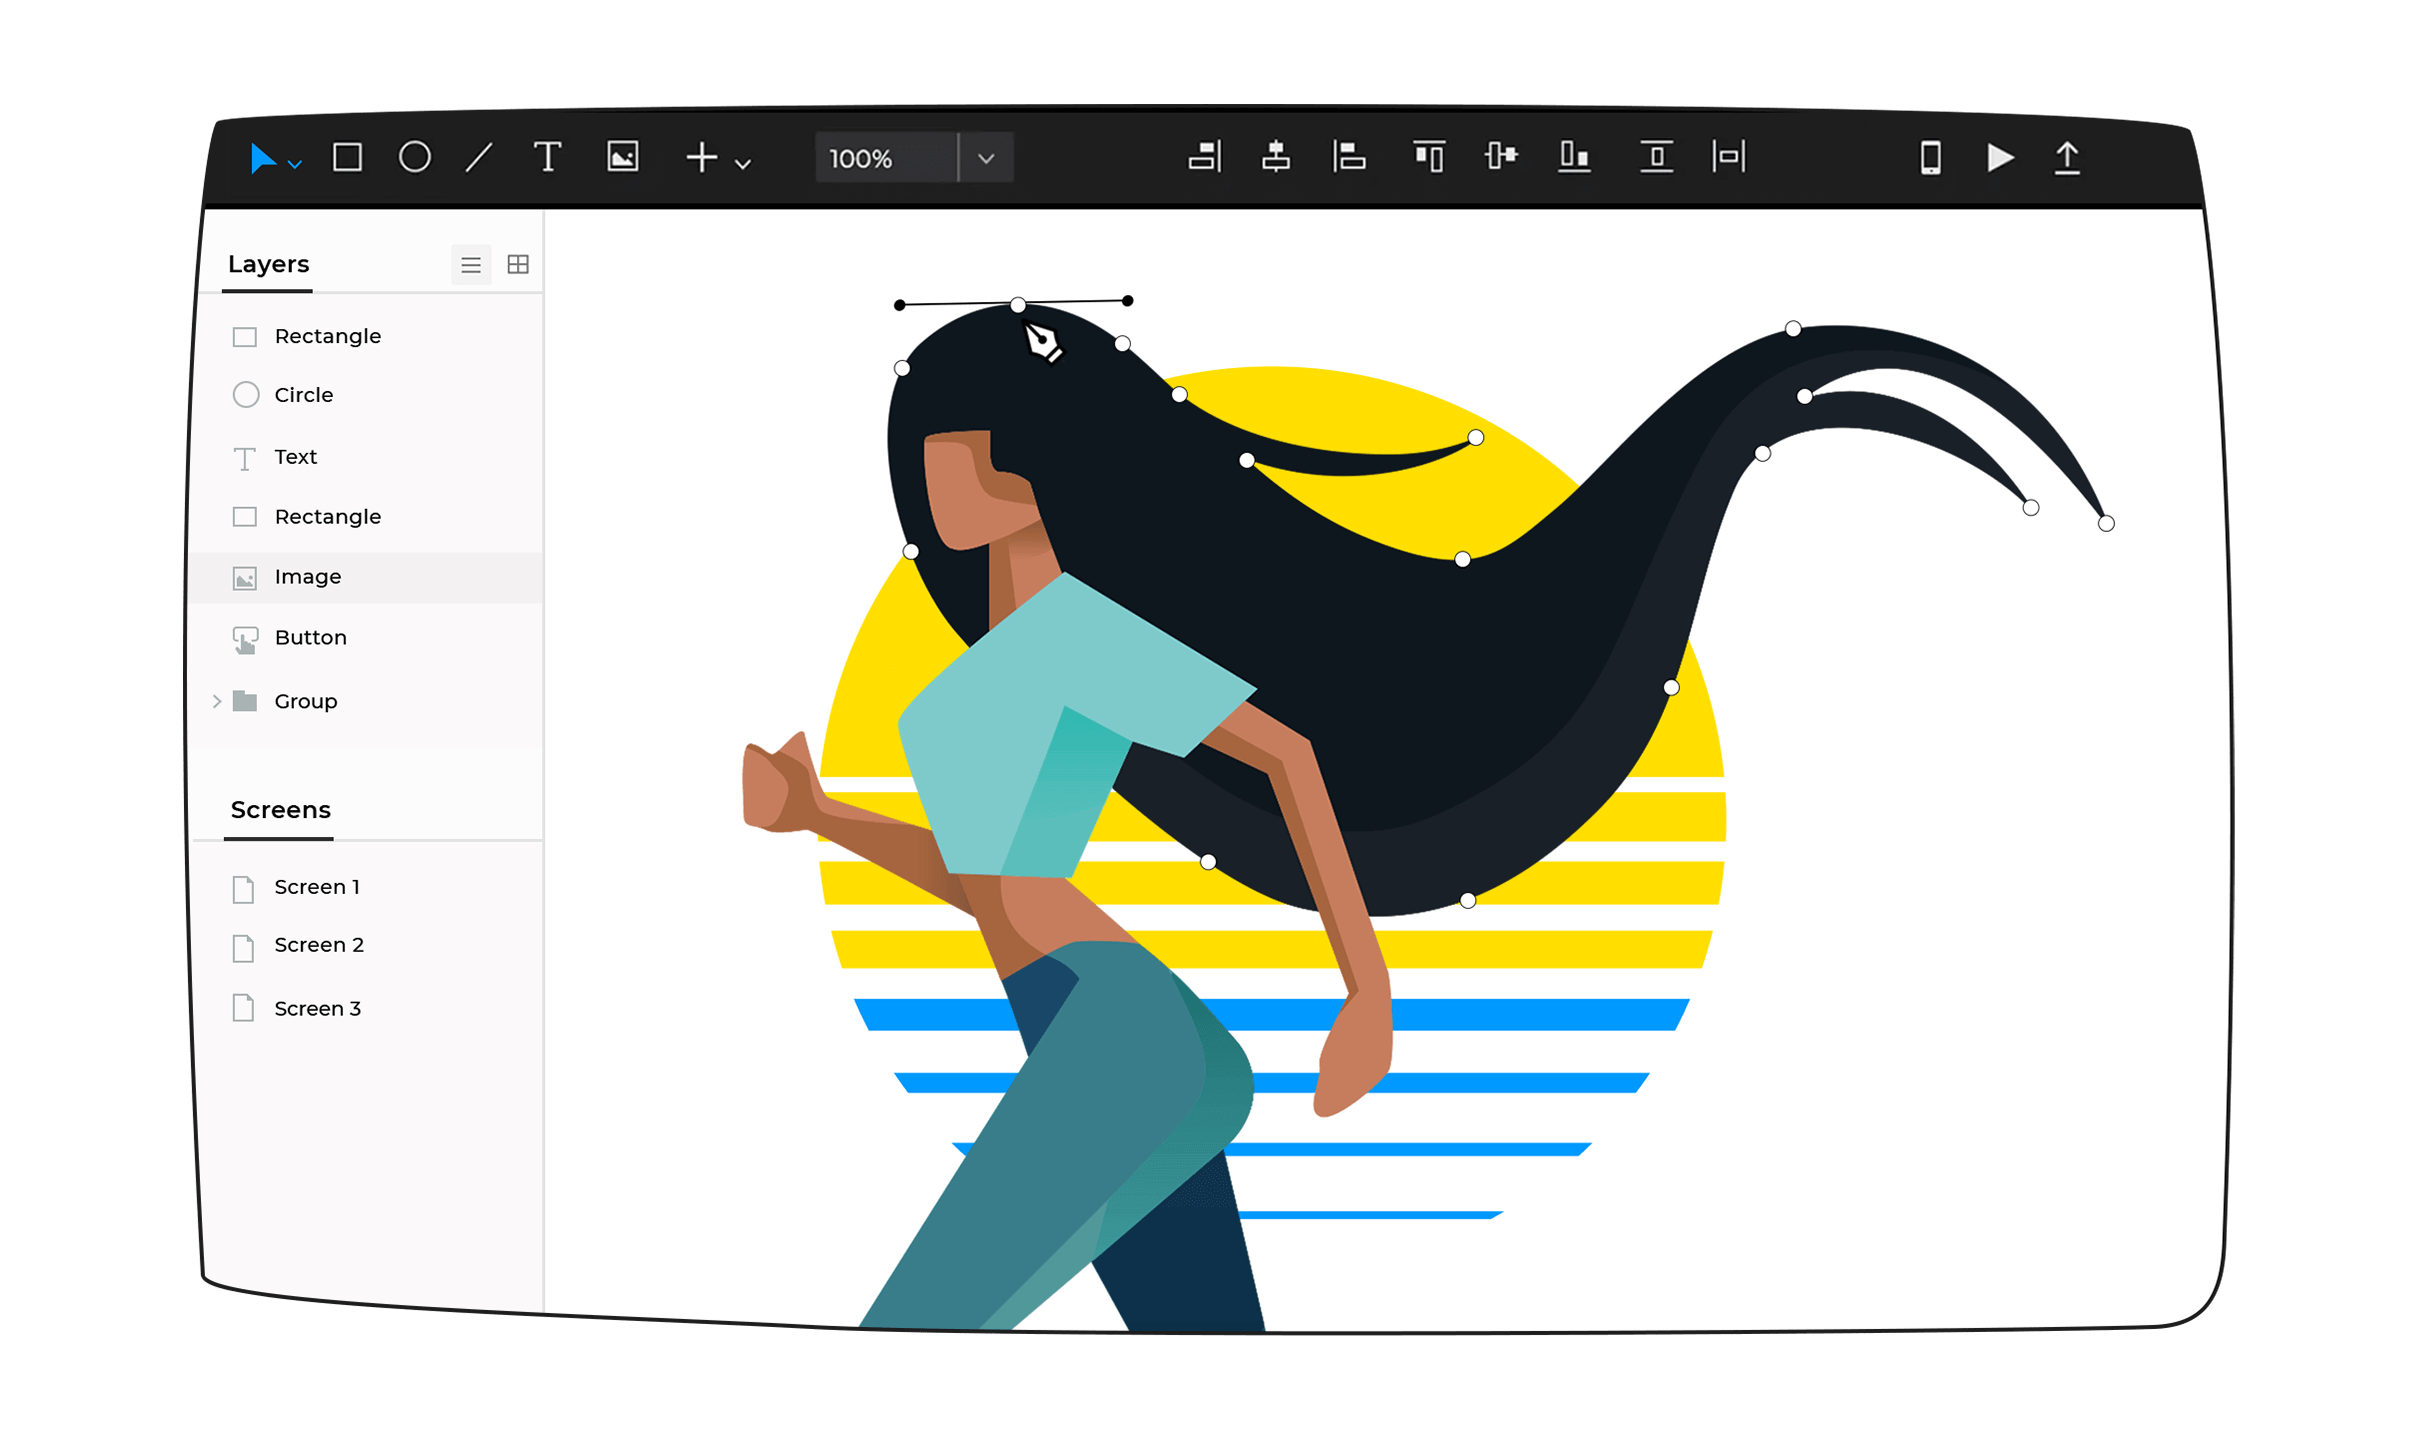2418x1441 pixels.
Task: Expand the Group layer
Action: [x=218, y=700]
